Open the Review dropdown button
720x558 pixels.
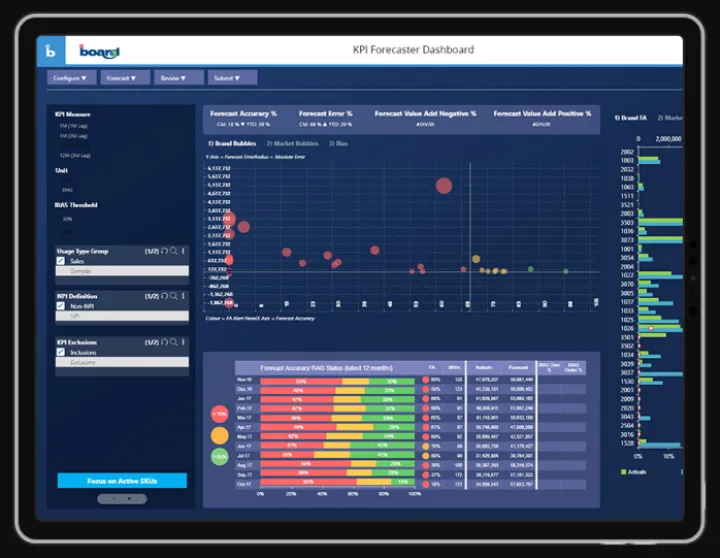coord(179,77)
